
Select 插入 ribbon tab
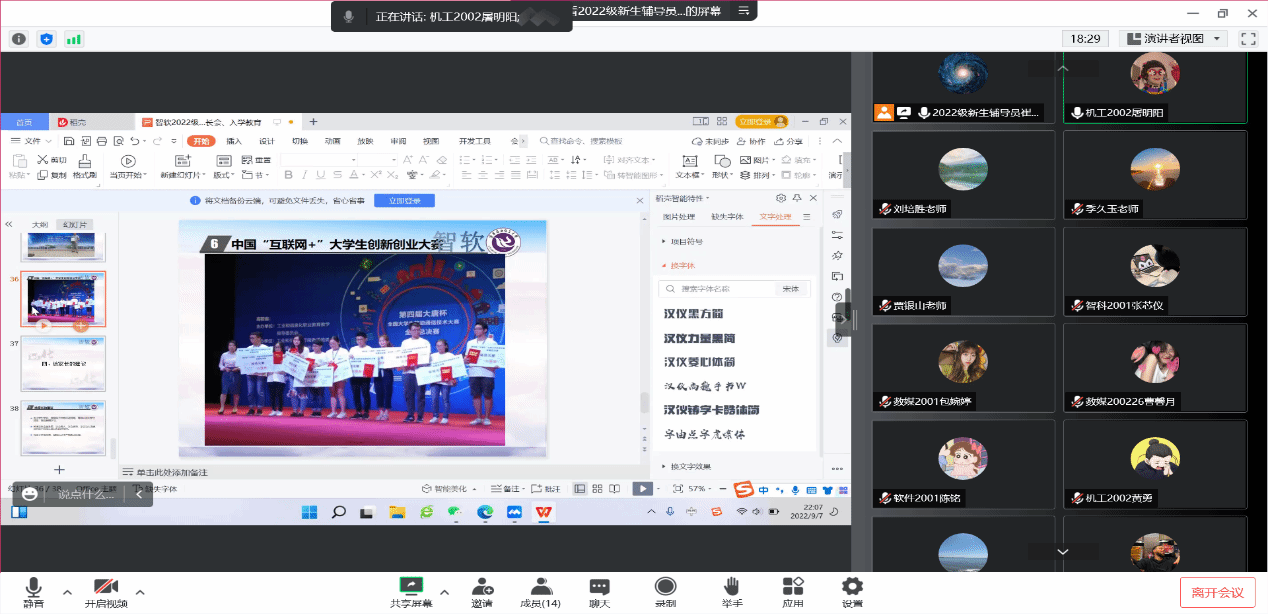click(x=234, y=141)
